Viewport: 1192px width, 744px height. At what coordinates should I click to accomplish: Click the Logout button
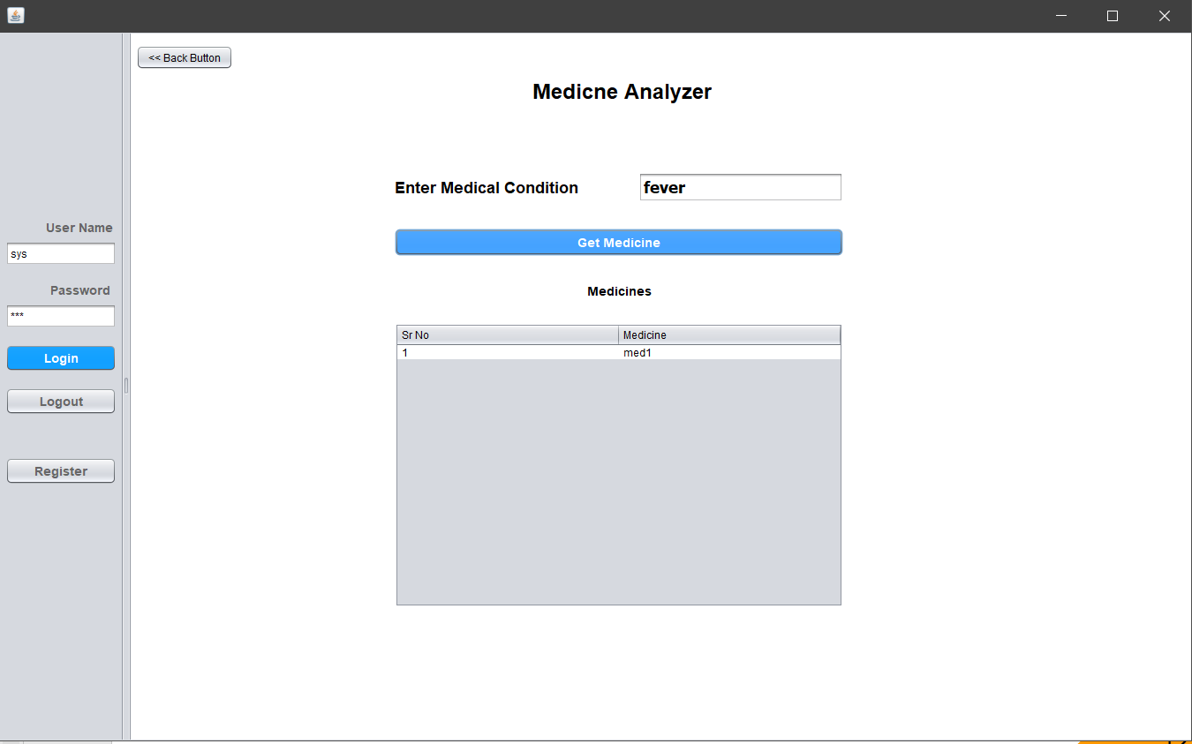(x=60, y=400)
